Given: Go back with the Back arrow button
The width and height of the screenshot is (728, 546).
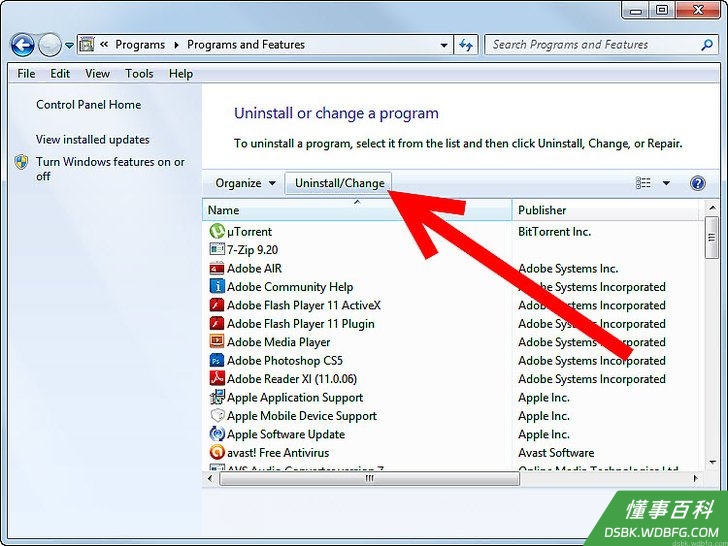Looking at the screenshot, I should tap(22, 45).
